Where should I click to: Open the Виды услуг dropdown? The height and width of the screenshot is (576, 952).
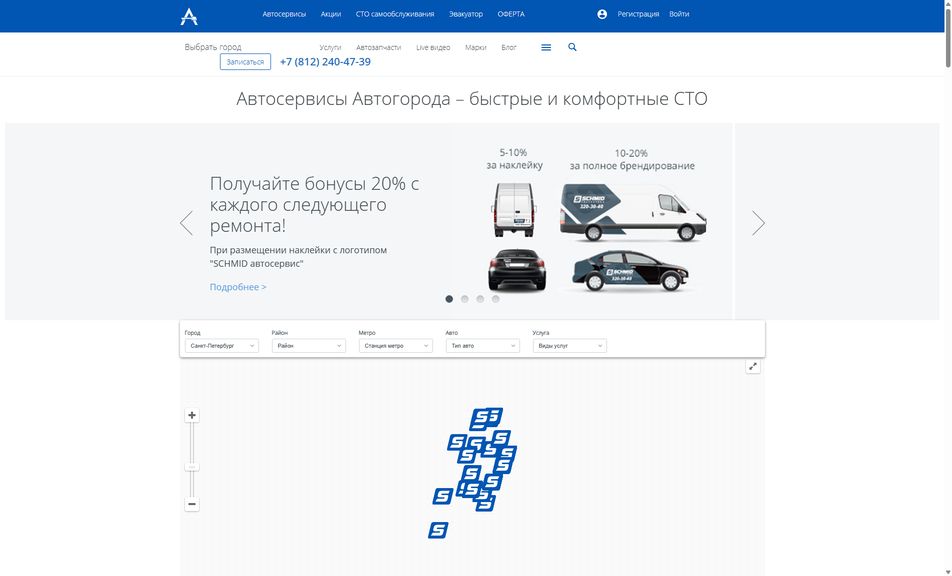coord(570,345)
